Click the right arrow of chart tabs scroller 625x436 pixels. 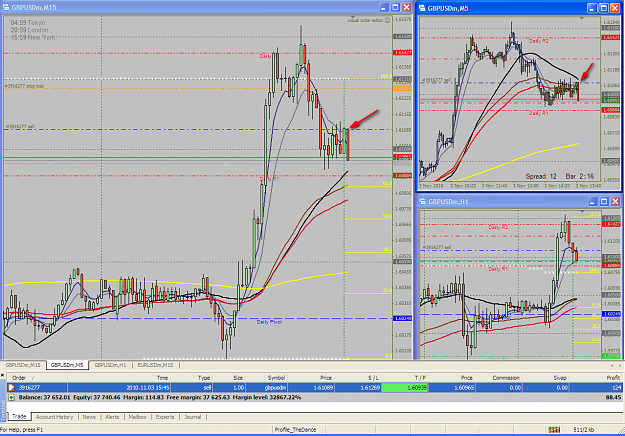[620, 365]
